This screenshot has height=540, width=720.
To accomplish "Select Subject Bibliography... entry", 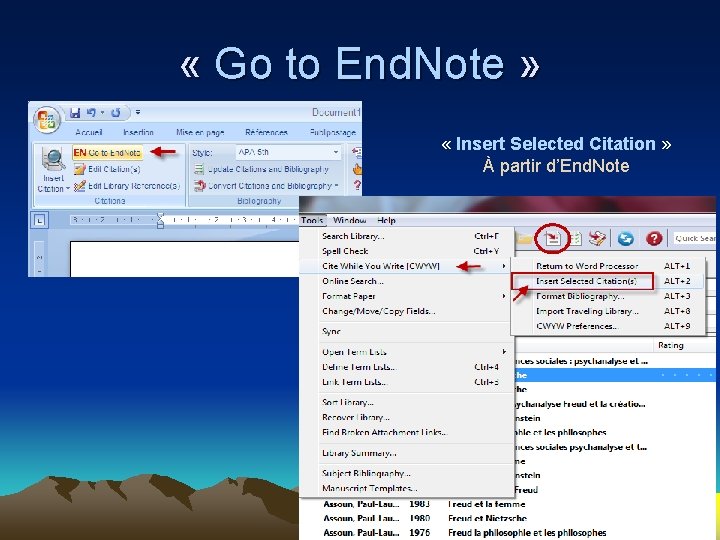I will click(407, 473).
